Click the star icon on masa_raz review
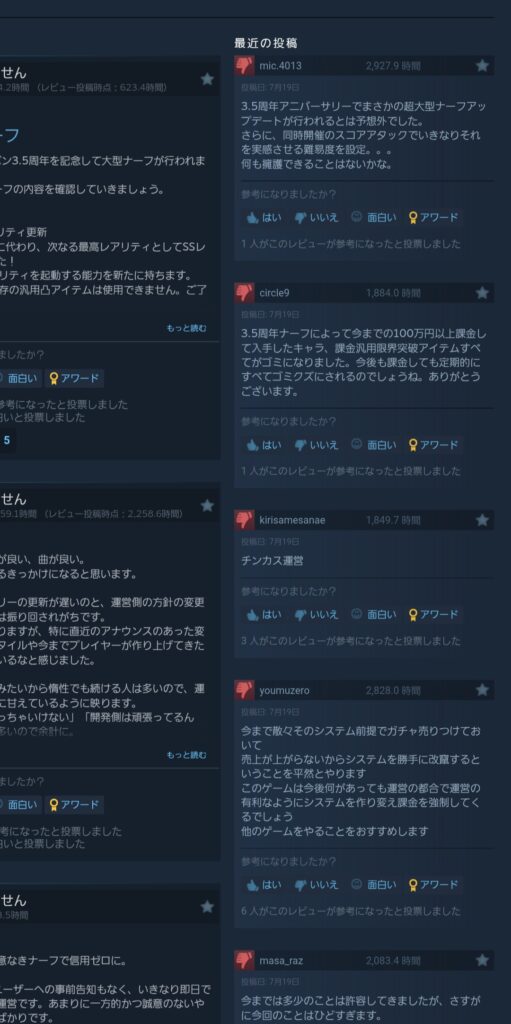 [482, 961]
